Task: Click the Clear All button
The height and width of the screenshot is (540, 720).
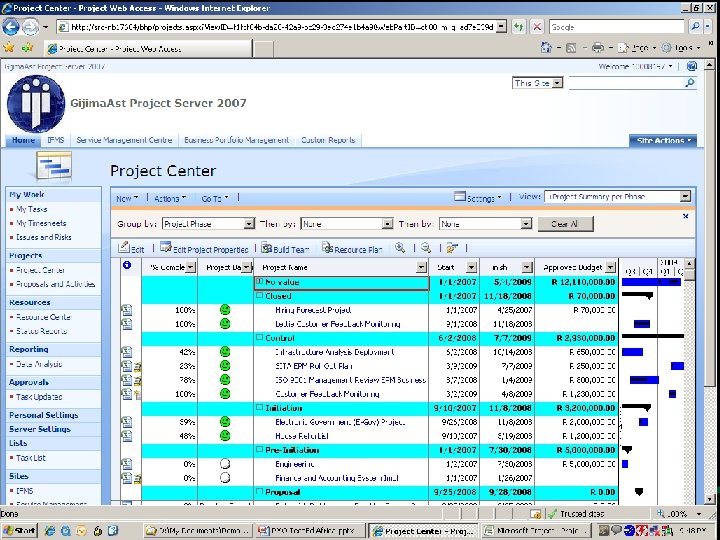Action: [565, 224]
